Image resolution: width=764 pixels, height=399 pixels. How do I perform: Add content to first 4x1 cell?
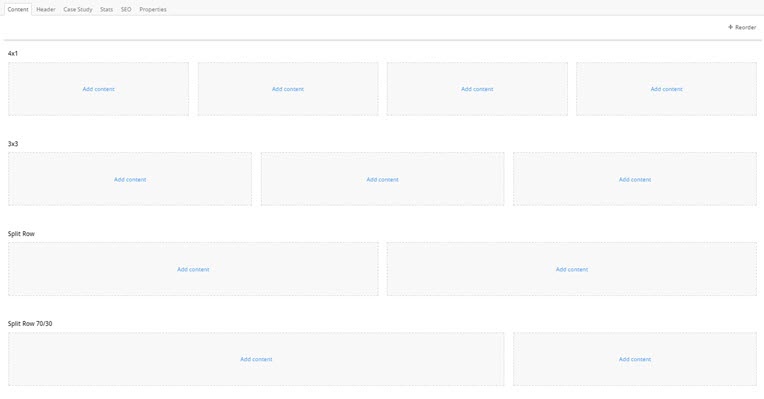click(98, 89)
